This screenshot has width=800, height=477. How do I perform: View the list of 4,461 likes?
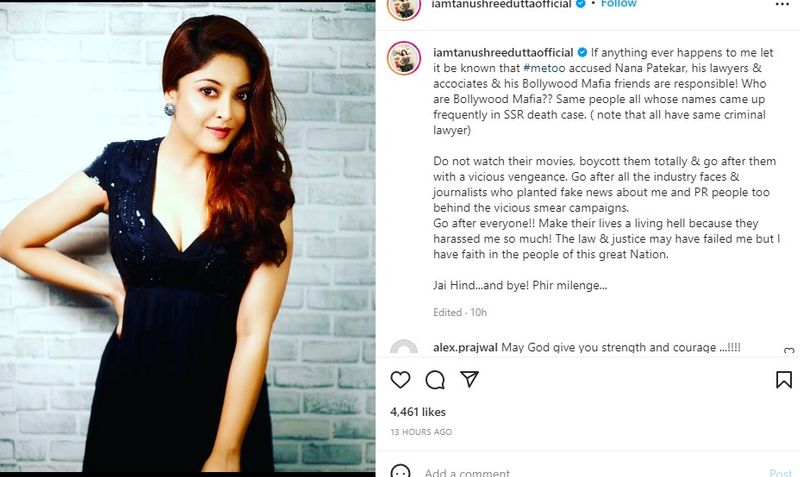coord(418,411)
